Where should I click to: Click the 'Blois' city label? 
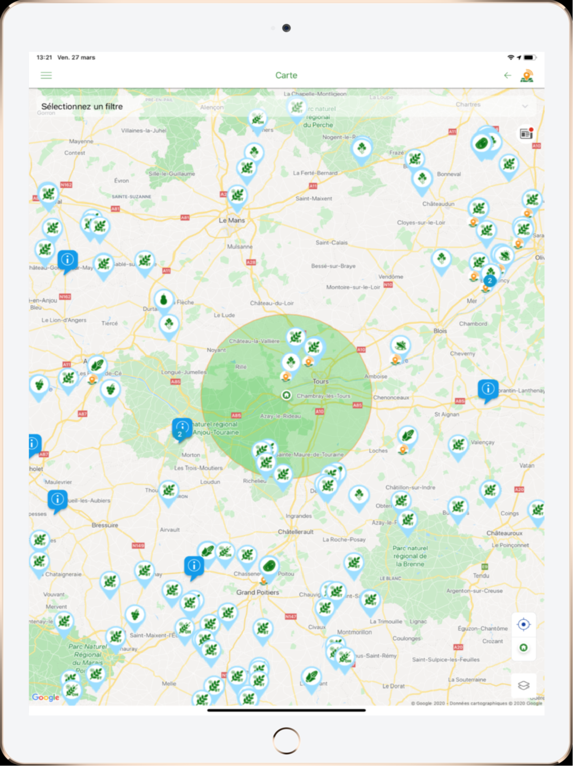[440, 331]
